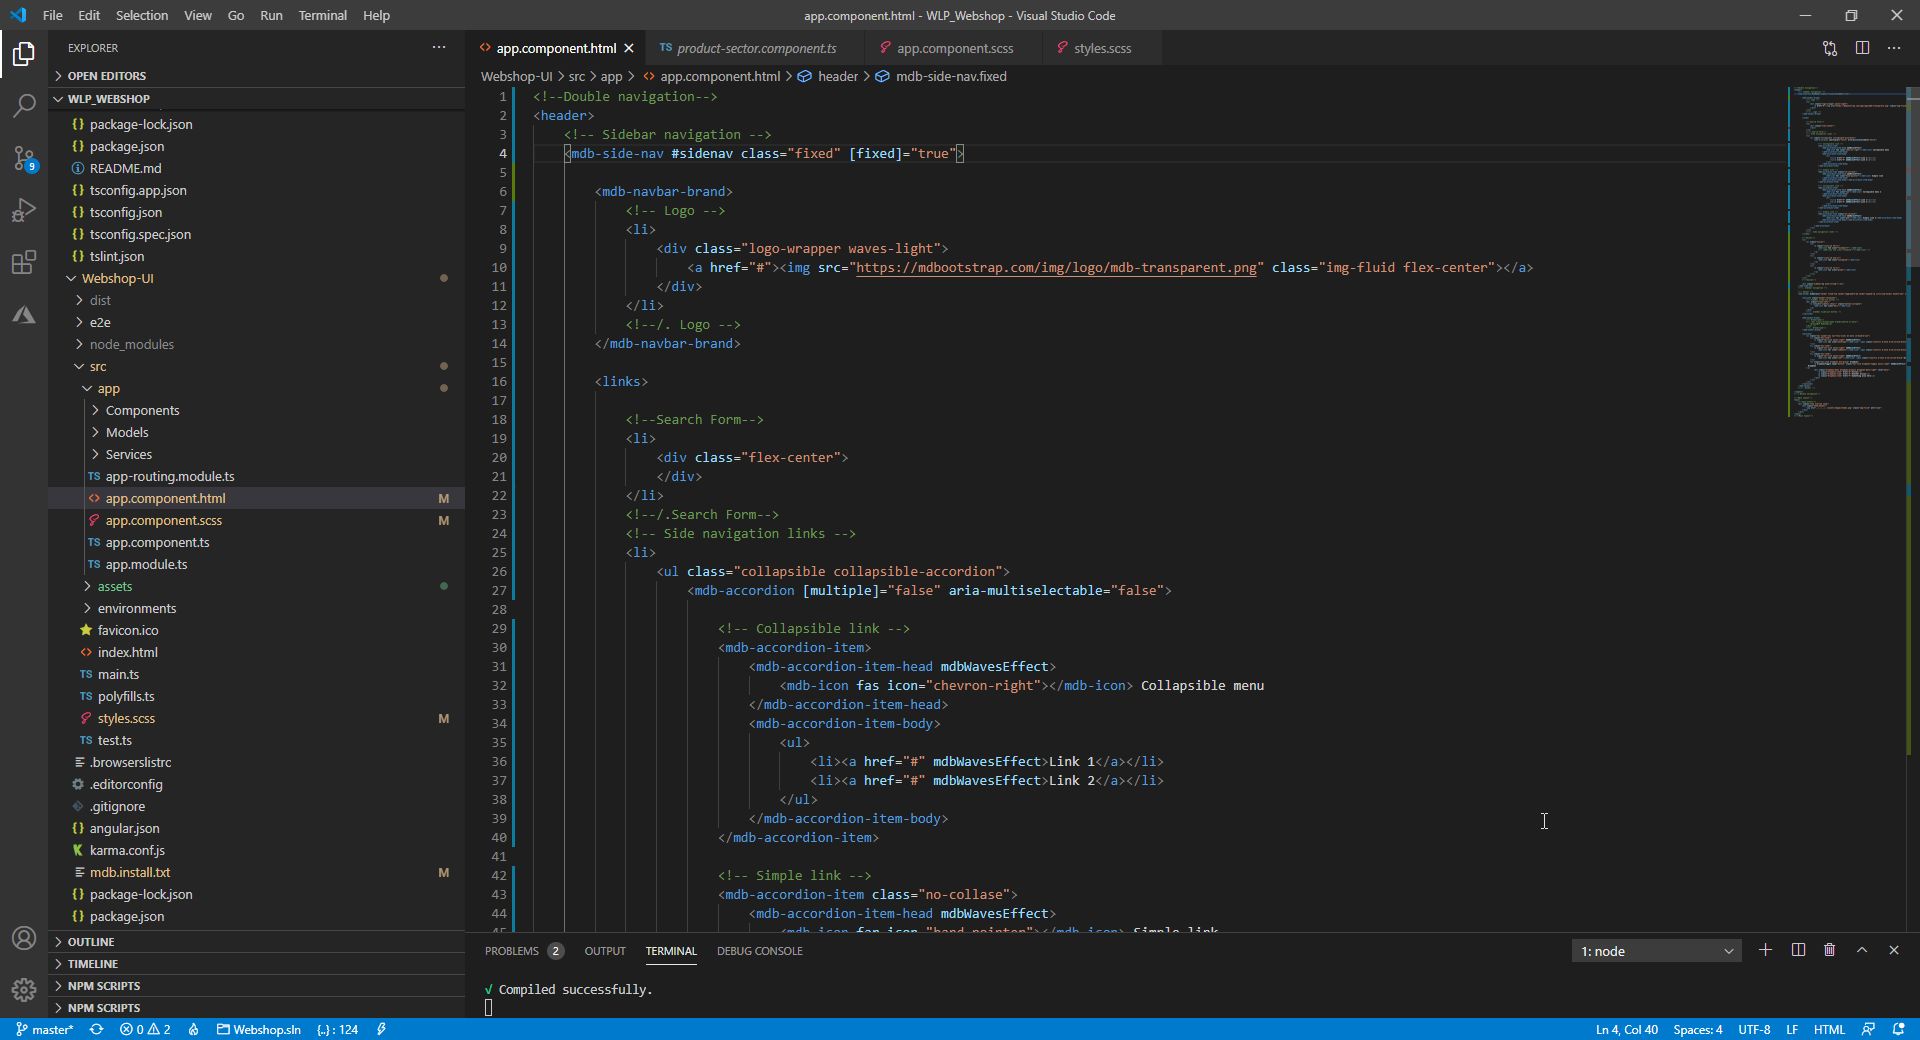Collapse the Webshop-UI folder

tap(117, 278)
